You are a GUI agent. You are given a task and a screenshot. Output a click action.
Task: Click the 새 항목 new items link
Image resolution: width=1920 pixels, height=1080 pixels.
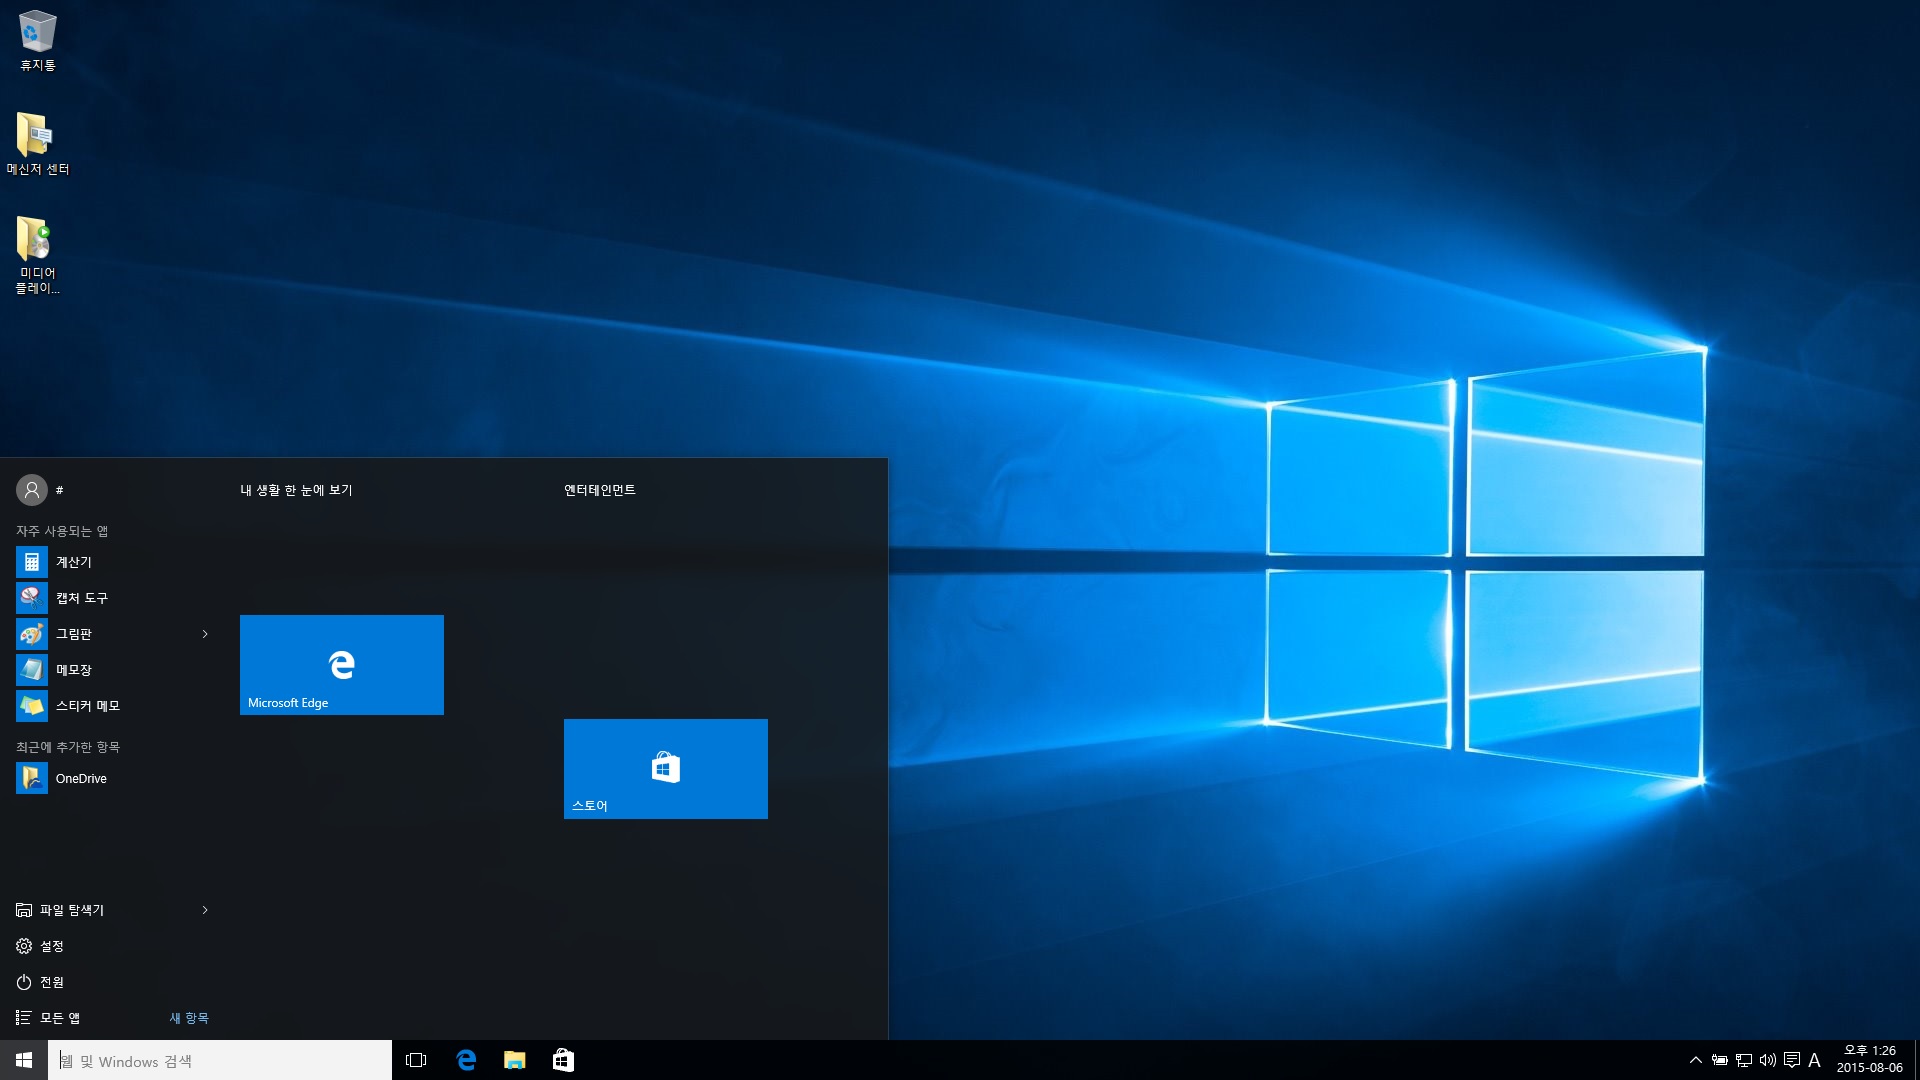(189, 1018)
